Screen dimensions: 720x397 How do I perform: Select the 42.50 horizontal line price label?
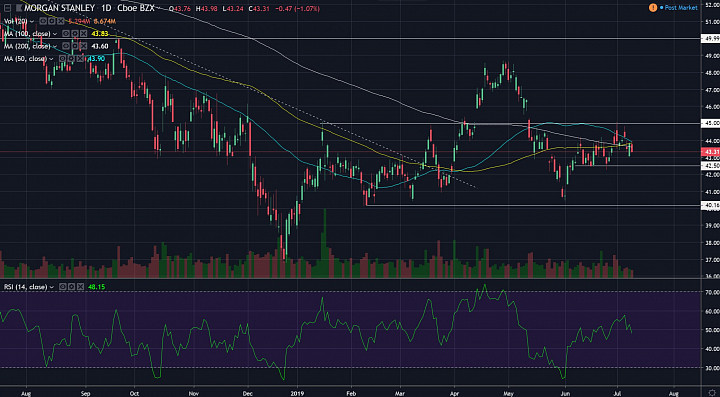711,166
